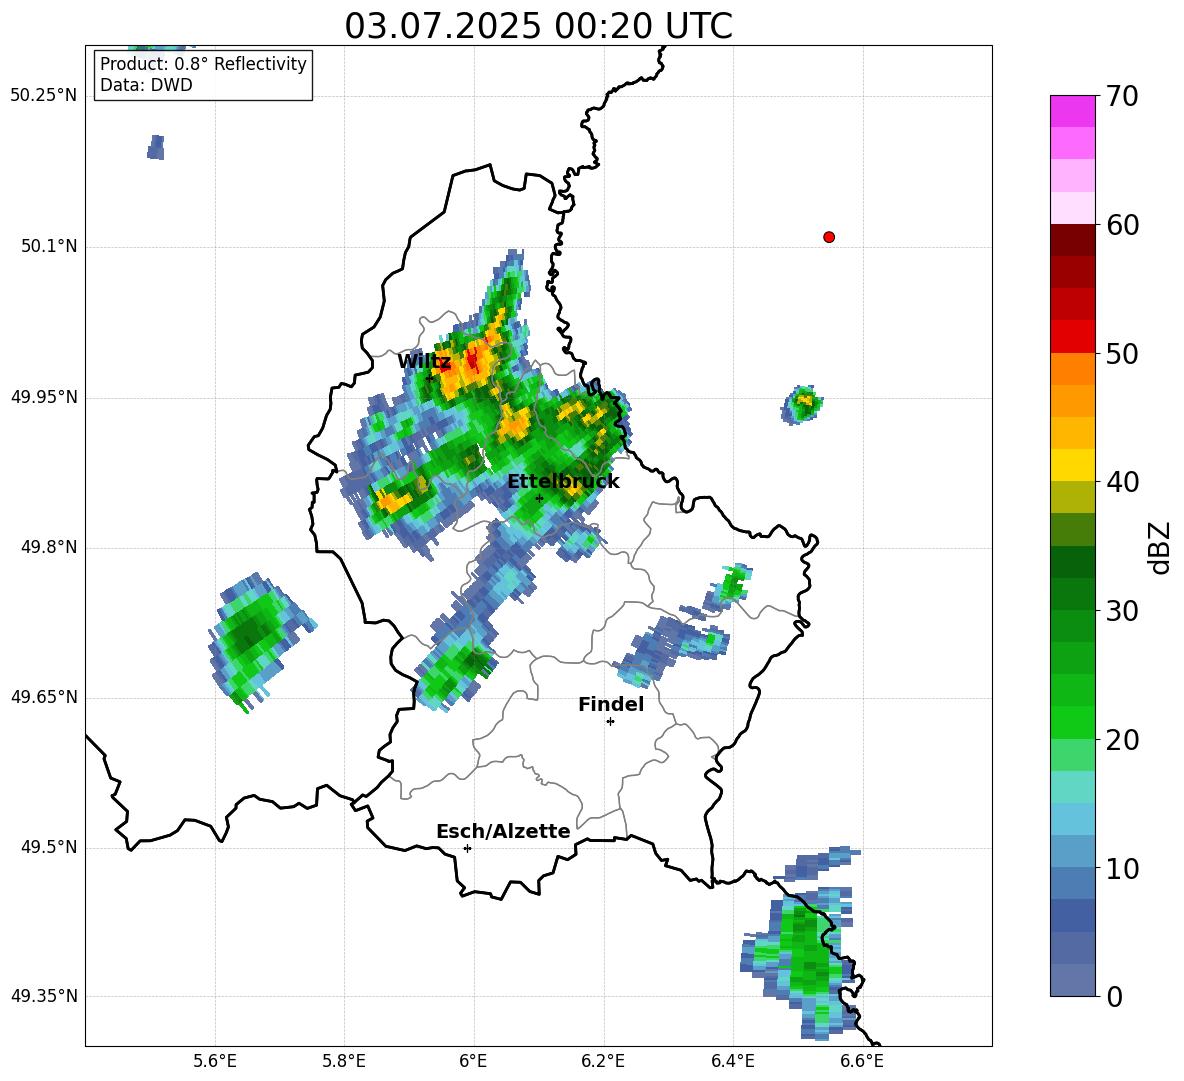Click the 49.95°N latitude label
The image size is (1184, 1081).
coord(44,397)
